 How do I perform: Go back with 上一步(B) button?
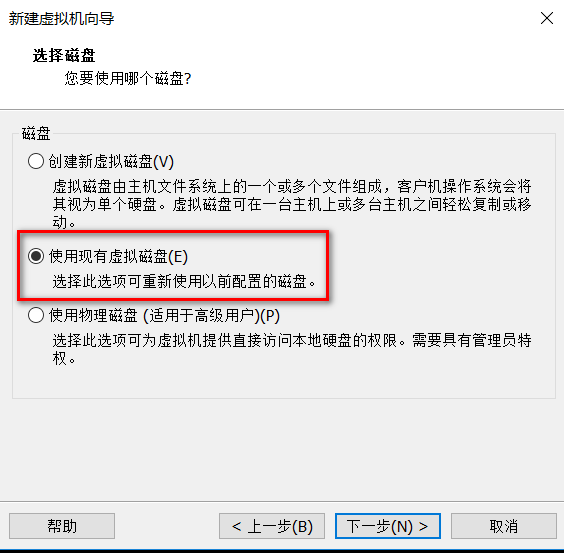point(272,526)
